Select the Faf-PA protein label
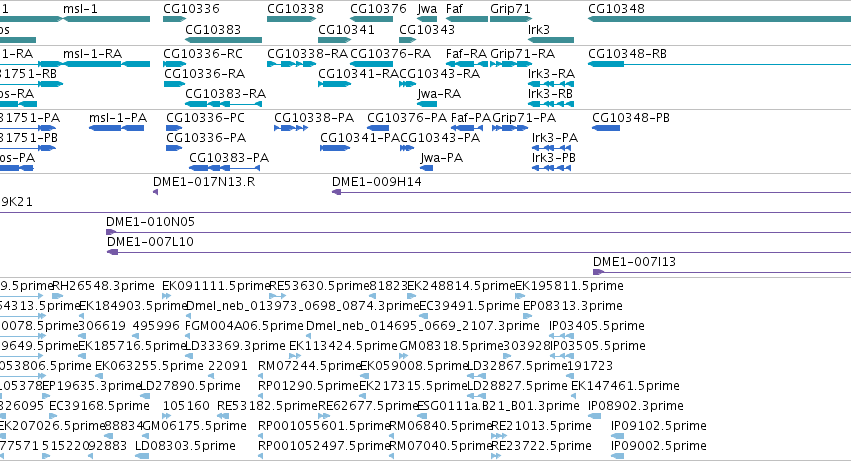Viewport: 851px width, 461px height. pyautogui.click(x=471, y=118)
